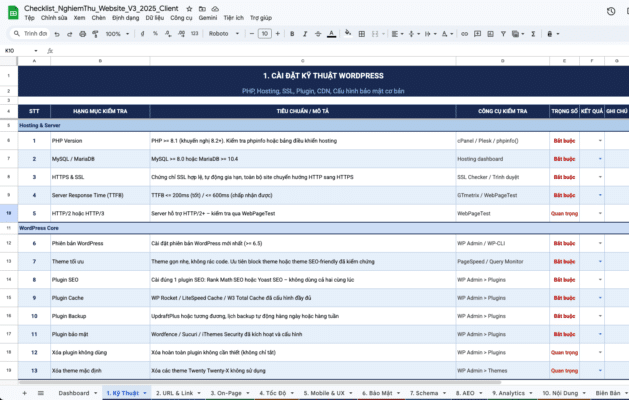
Task: Open the Tệp menu
Action: (x=29, y=18)
